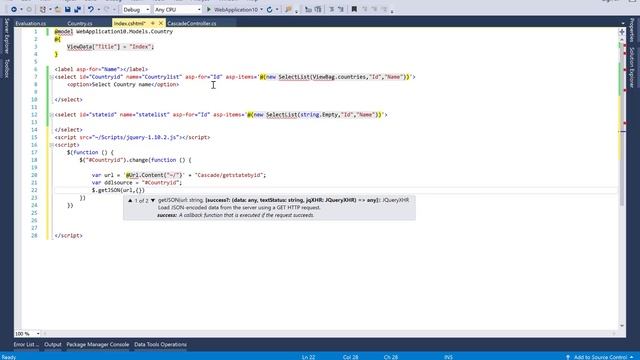Click the uncomment selected lines icon
Viewport: 640px width, 360px height.
click(341, 9)
